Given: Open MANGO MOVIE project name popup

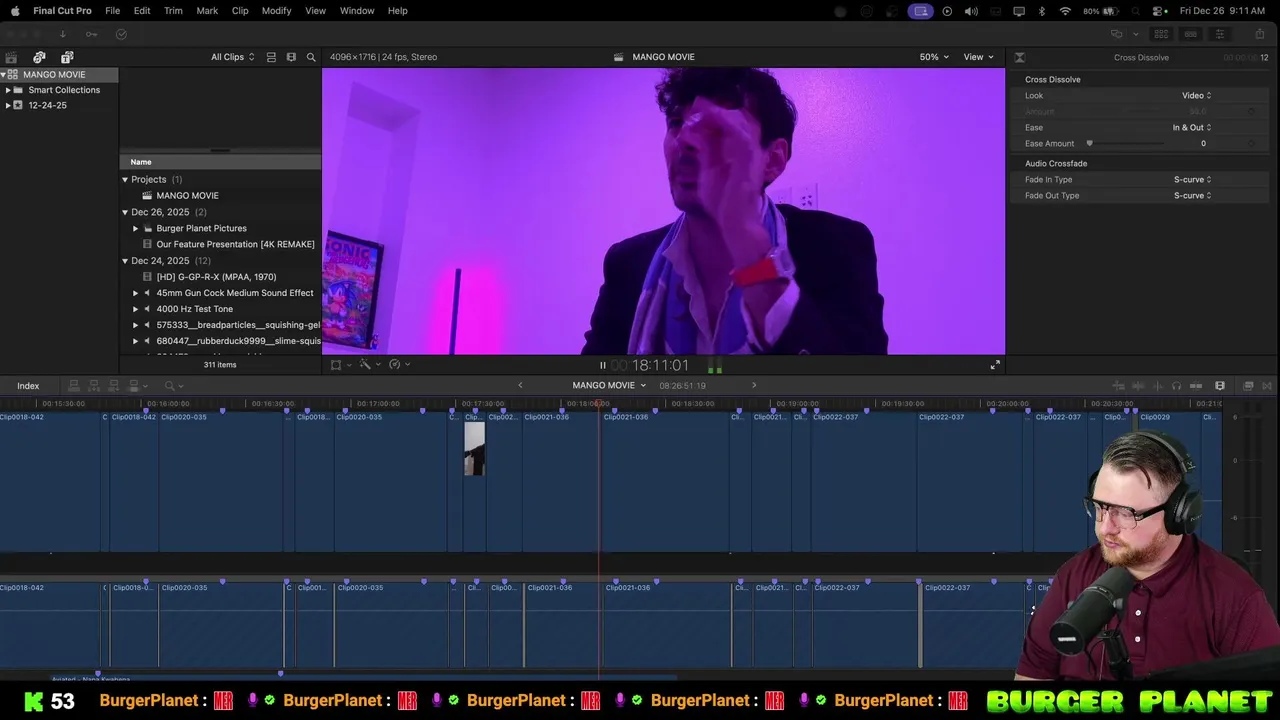Looking at the screenshot, I should (x=609, y=386).
